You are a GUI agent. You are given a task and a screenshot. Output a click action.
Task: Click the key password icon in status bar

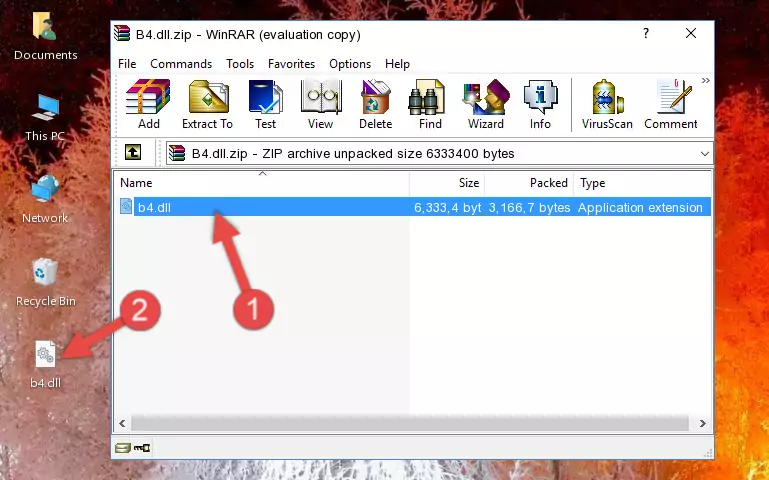142,448
